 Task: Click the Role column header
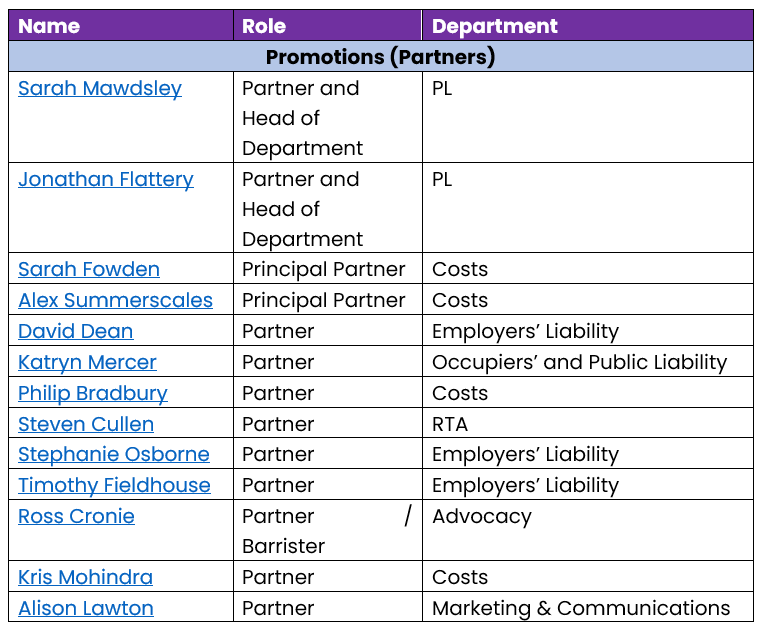coord(264,26)
